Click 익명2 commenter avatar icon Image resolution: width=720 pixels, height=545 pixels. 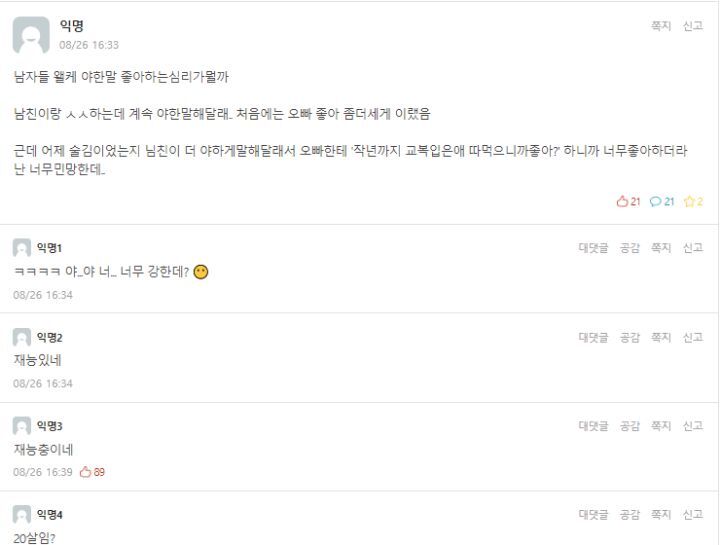[x=22, y=336]
